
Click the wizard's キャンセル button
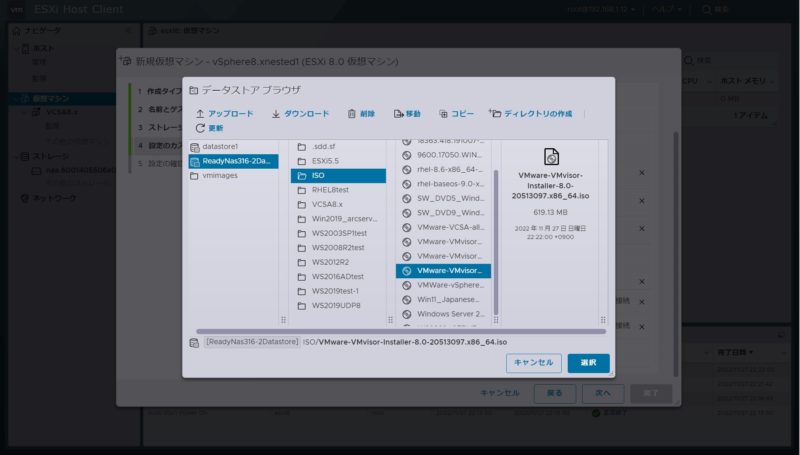[x=500, y=393]
